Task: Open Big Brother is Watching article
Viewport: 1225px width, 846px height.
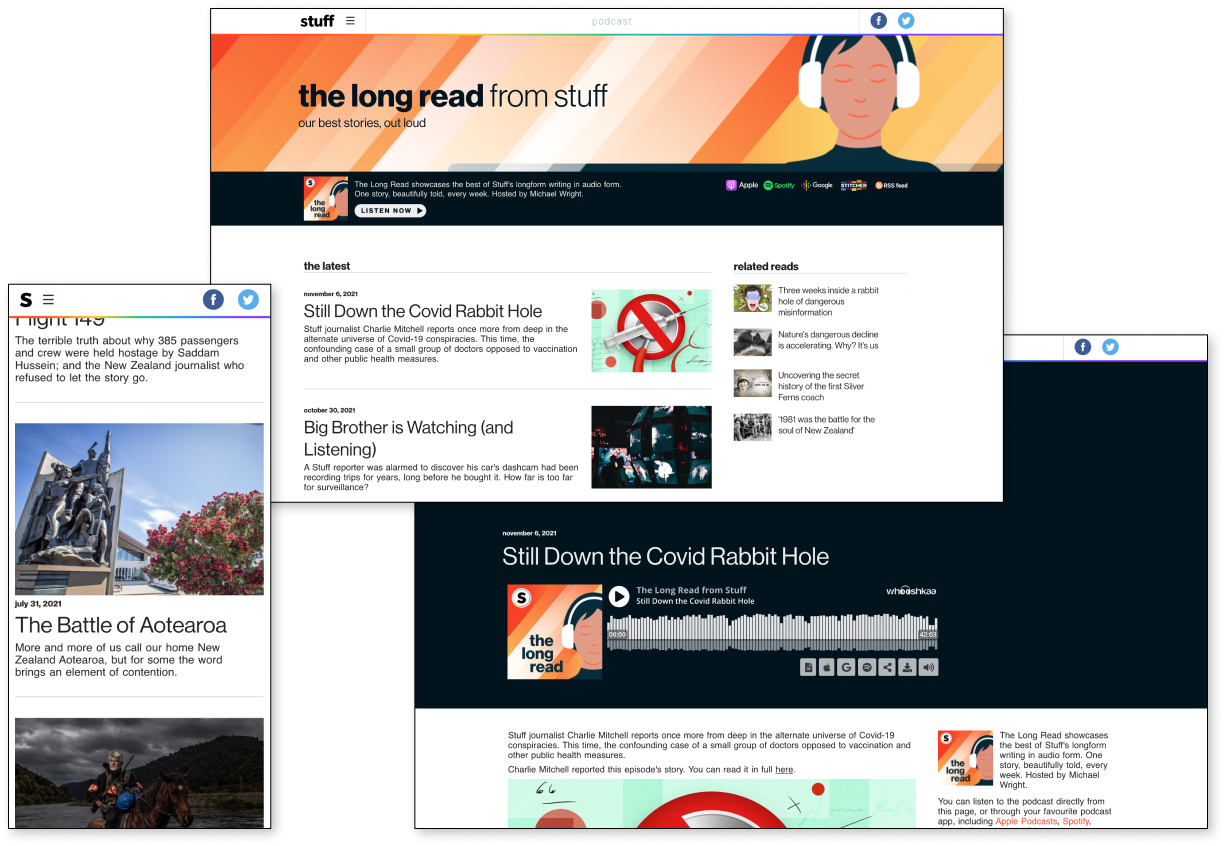Action: [x=409, y=438]
